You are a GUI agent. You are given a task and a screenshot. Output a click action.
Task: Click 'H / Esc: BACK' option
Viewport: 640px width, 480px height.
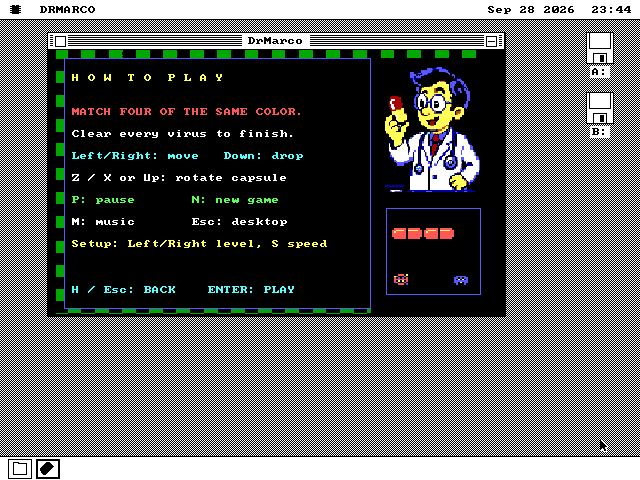(x=123, y=289)
